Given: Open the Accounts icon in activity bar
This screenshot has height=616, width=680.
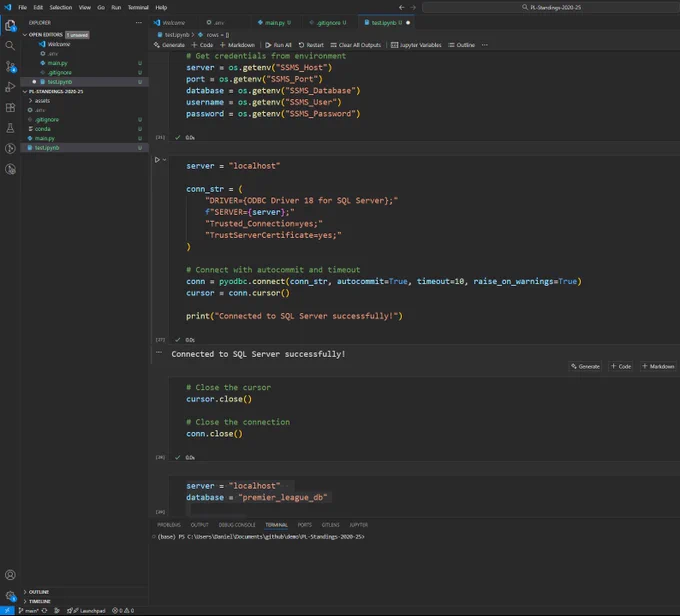Looking at the screenshot, I should [x=10, y=575].
